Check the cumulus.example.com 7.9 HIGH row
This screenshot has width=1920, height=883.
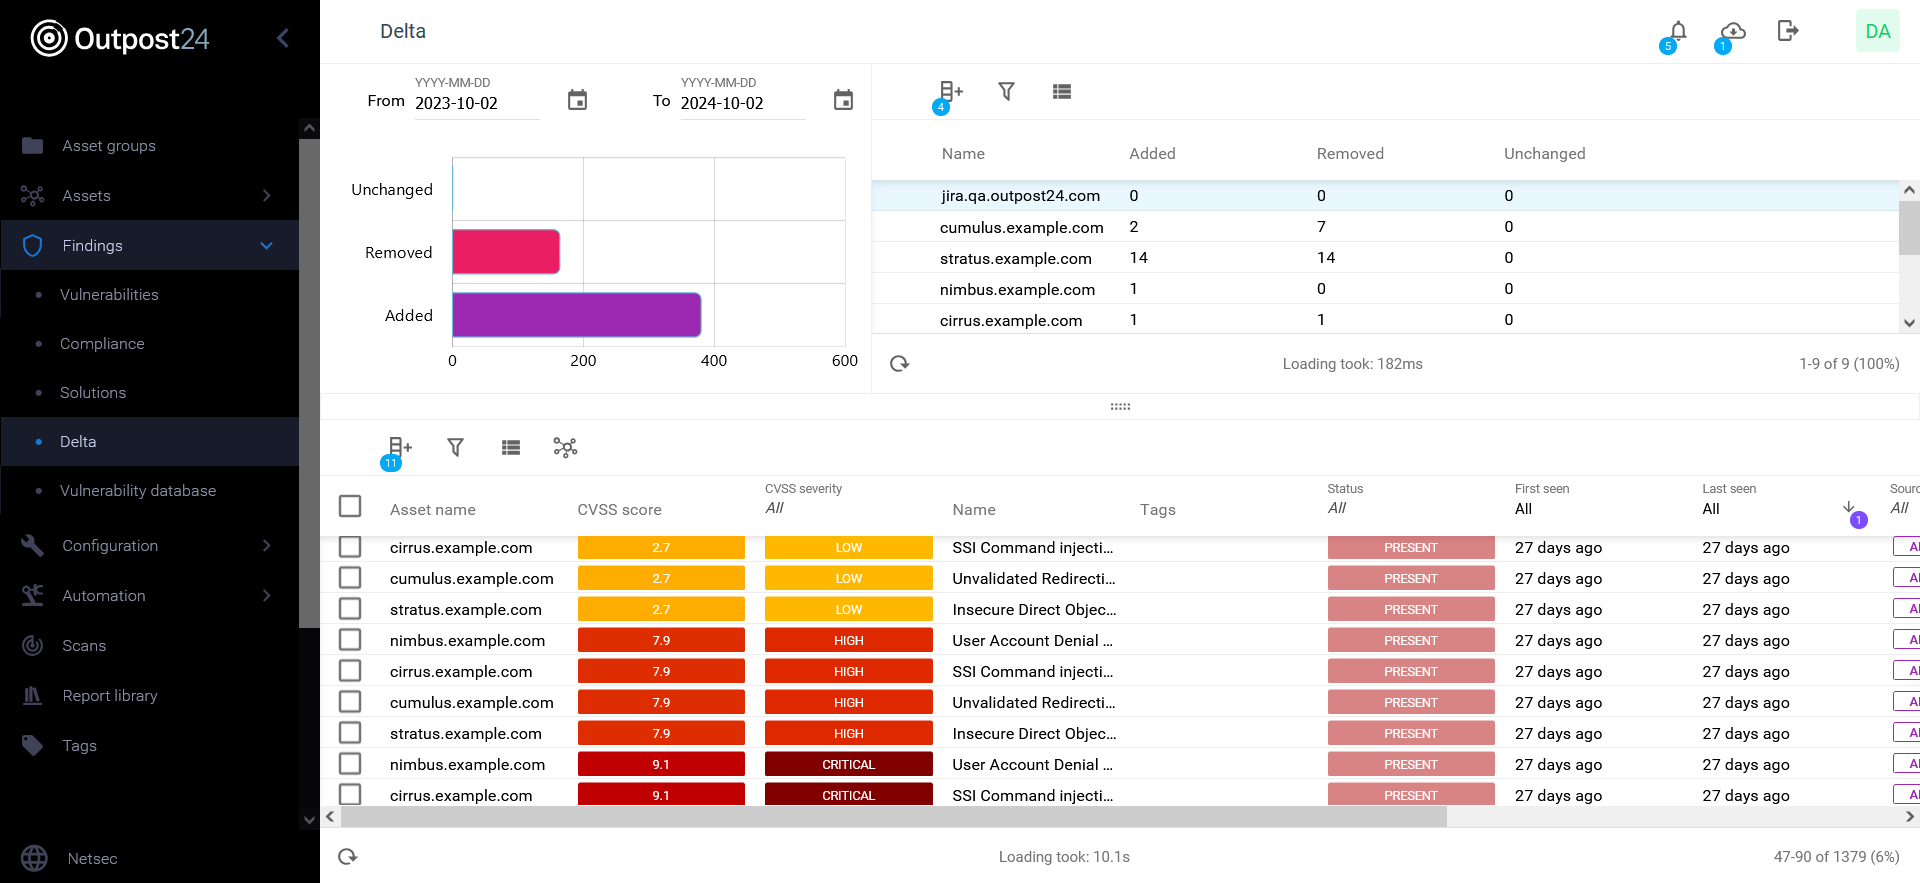pyautogui.click(x=350, y=702)
